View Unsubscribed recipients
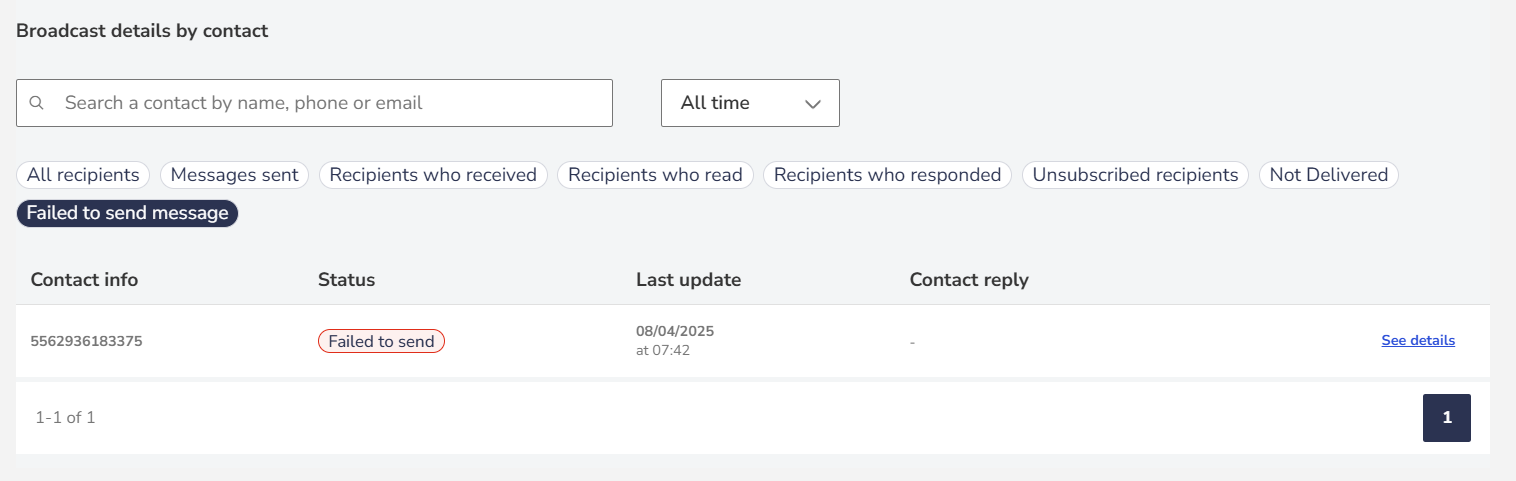This screenshot has height=481, width=1516. 1135,175
